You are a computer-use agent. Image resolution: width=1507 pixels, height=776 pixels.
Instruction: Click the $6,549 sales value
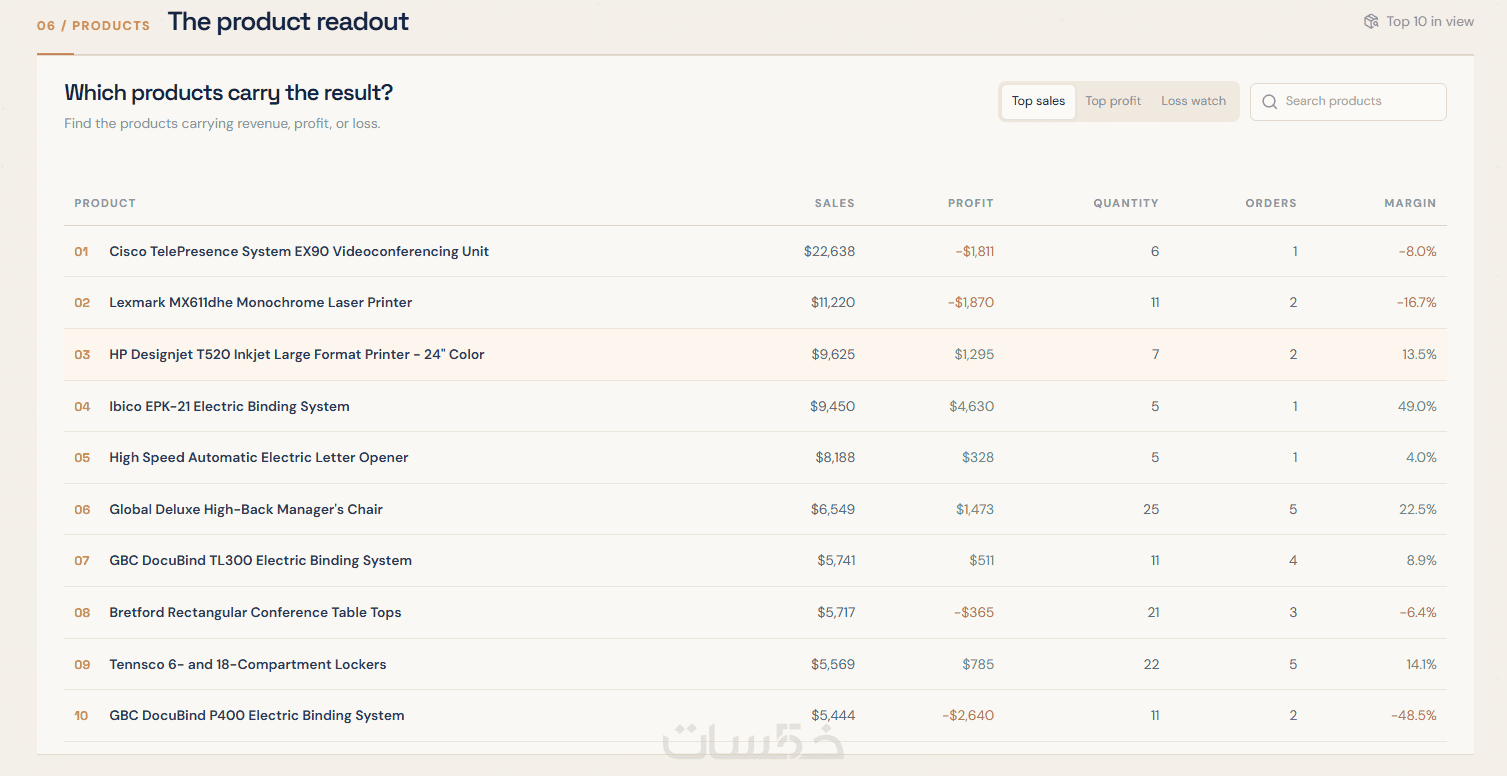point(833,510)
